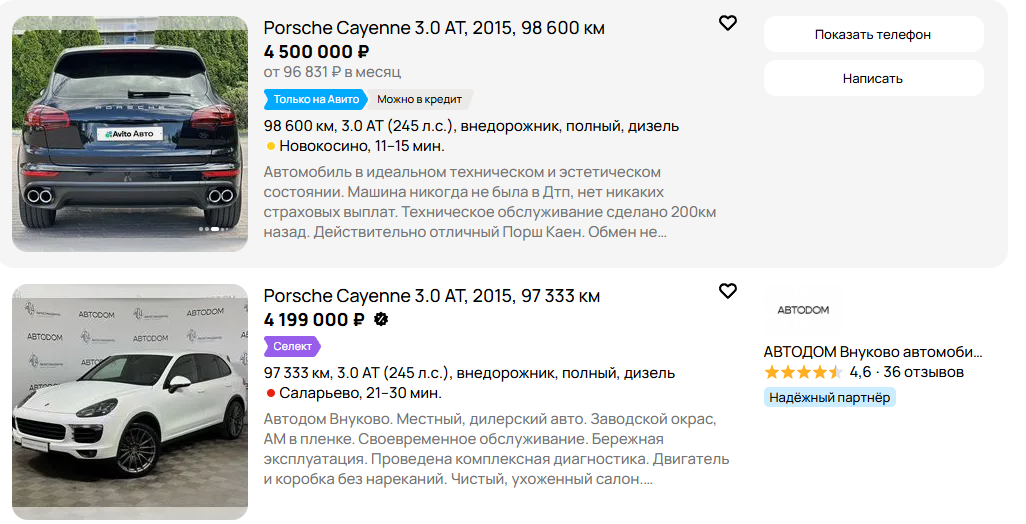Click the dealer star rating icons
The image size is (1026, 524).
point(803,372)
